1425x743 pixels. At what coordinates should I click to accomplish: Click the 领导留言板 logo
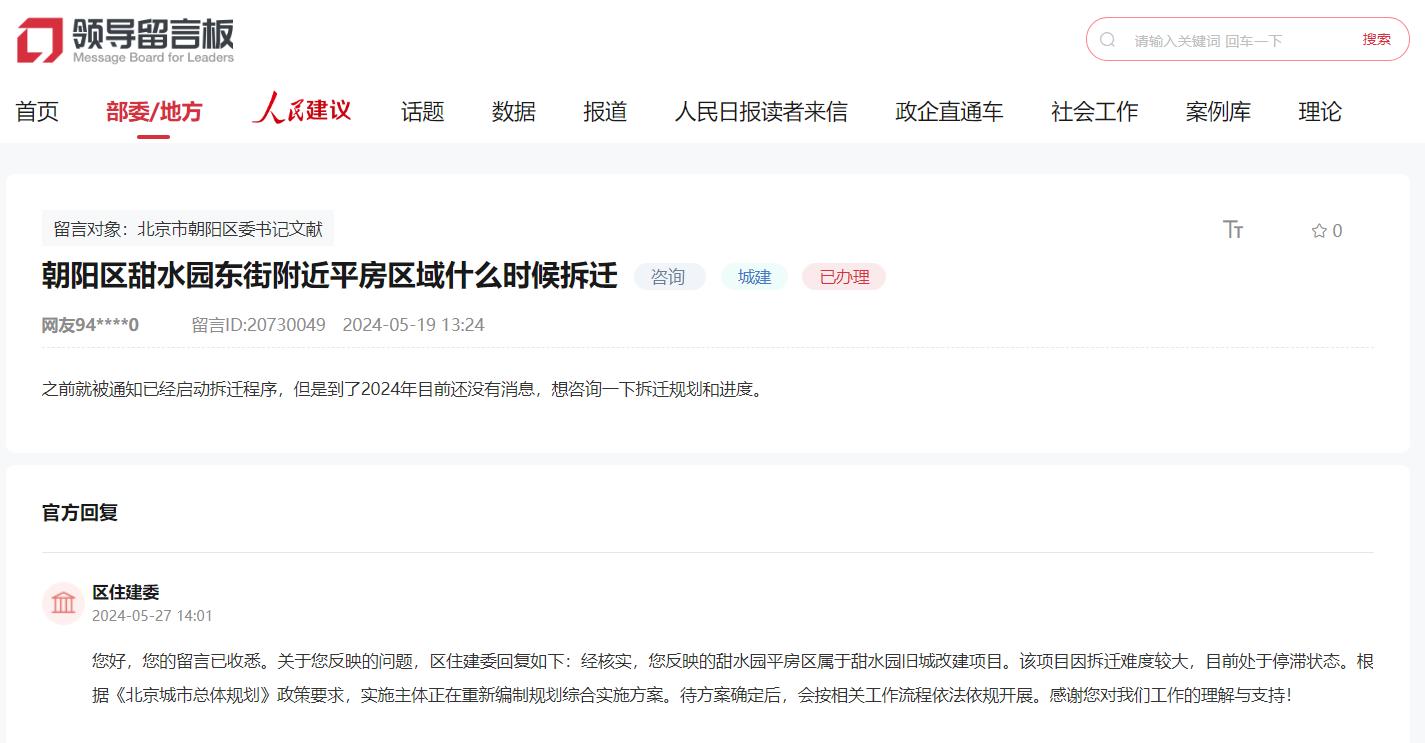(126, 40)
